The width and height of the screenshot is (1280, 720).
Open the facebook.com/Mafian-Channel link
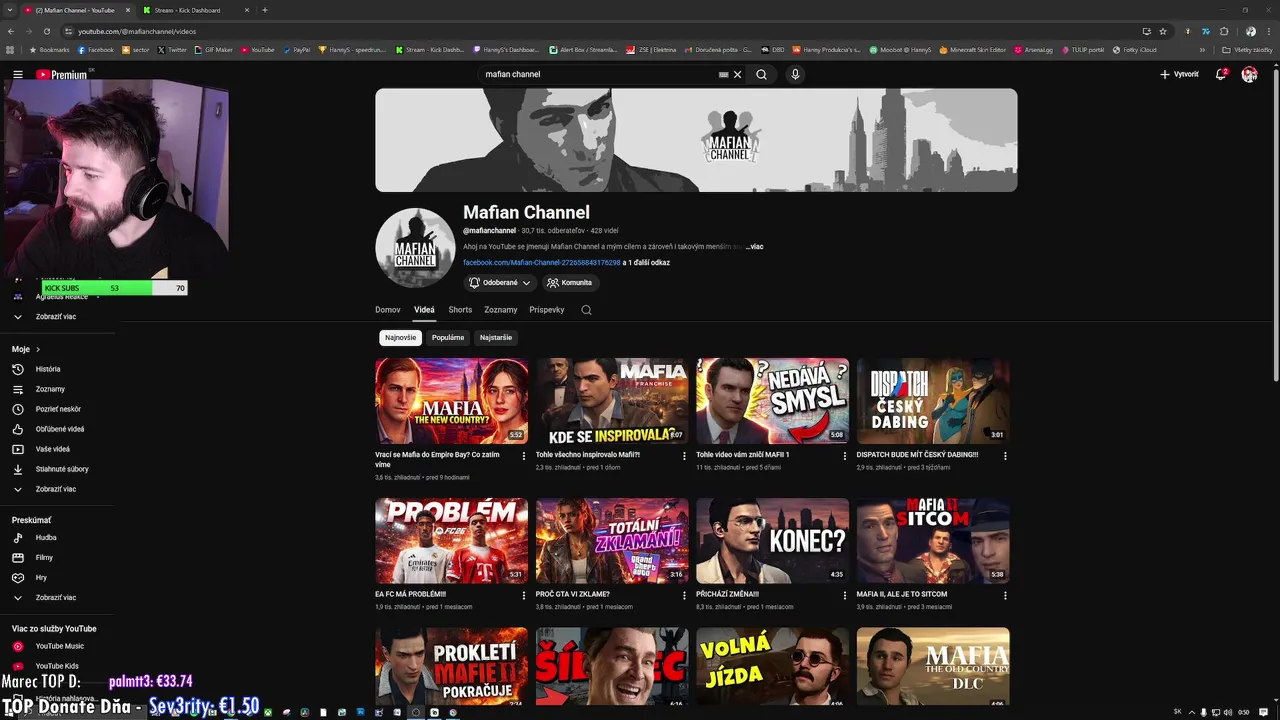(x=542, y=263)
